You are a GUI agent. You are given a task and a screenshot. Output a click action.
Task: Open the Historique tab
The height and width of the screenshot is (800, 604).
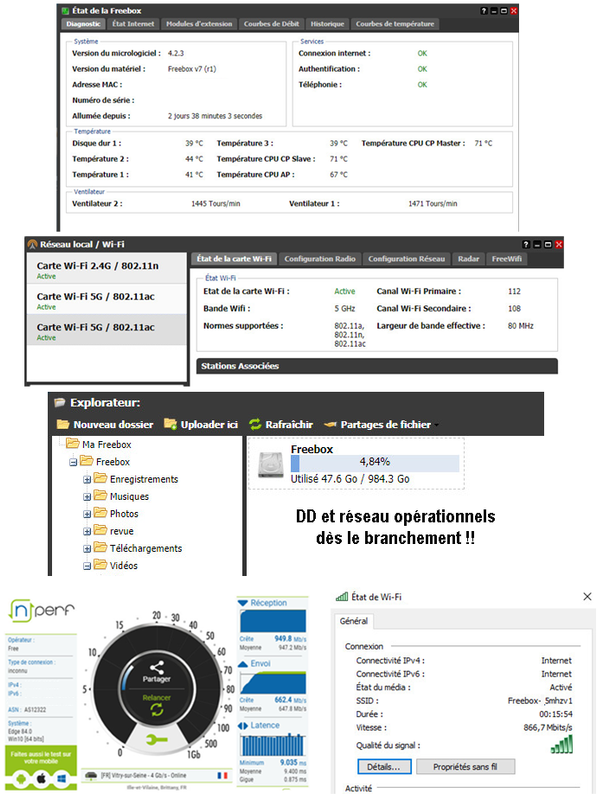(328, 24)
